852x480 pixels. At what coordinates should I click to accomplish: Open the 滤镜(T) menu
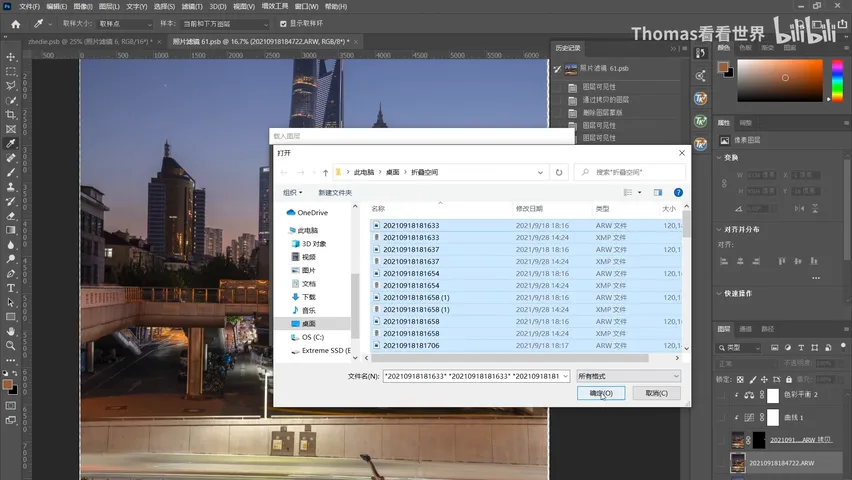pyautogui.click(x=192, y=7)
